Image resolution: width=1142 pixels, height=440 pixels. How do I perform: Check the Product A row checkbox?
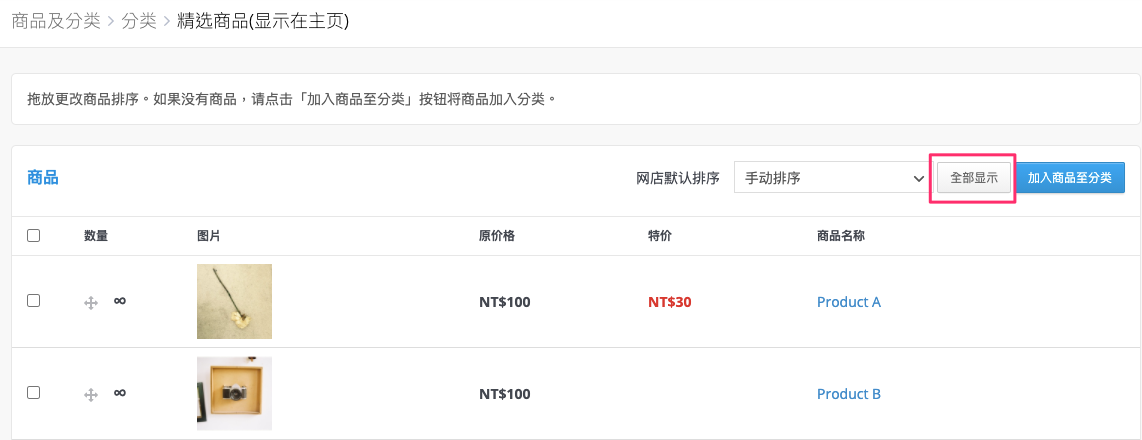34,300
